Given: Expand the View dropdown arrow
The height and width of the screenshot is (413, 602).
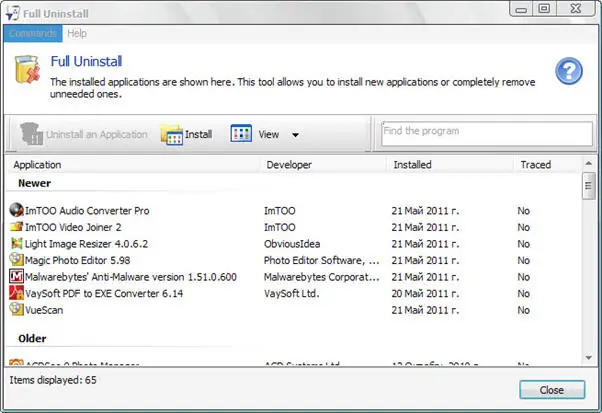Looking at the screenshot, I should click(x=295, y=135).
